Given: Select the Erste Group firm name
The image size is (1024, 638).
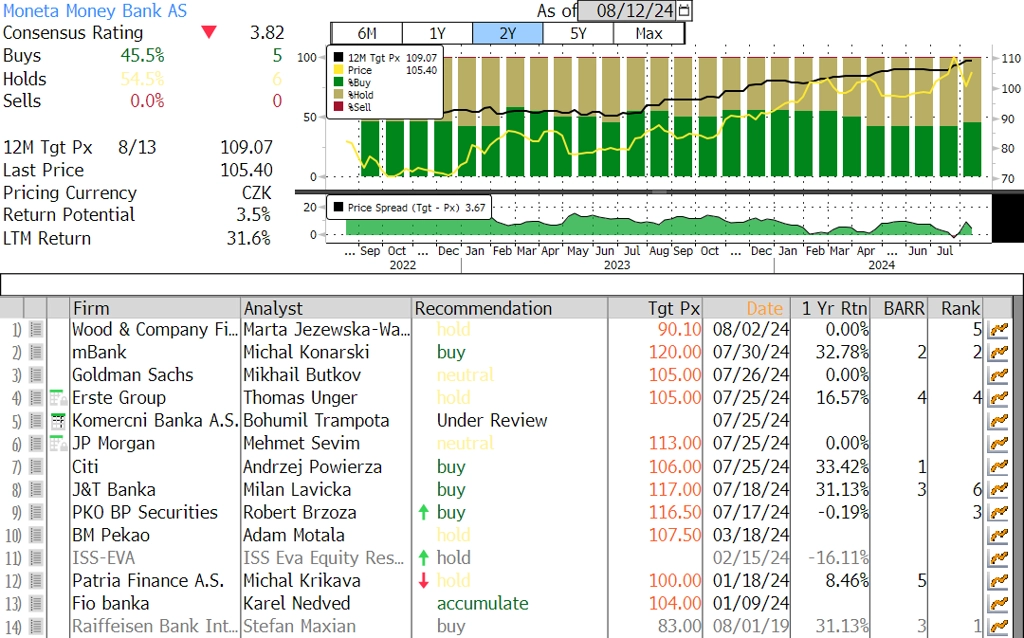Looking at the screenshot, I should (119, 398).
